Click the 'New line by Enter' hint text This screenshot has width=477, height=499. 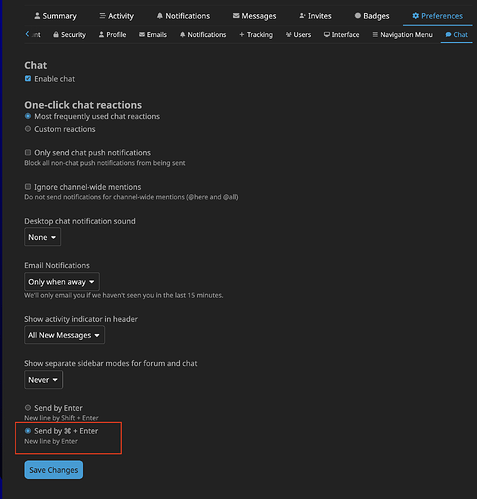pyautogui.click(x=51, y=441)
